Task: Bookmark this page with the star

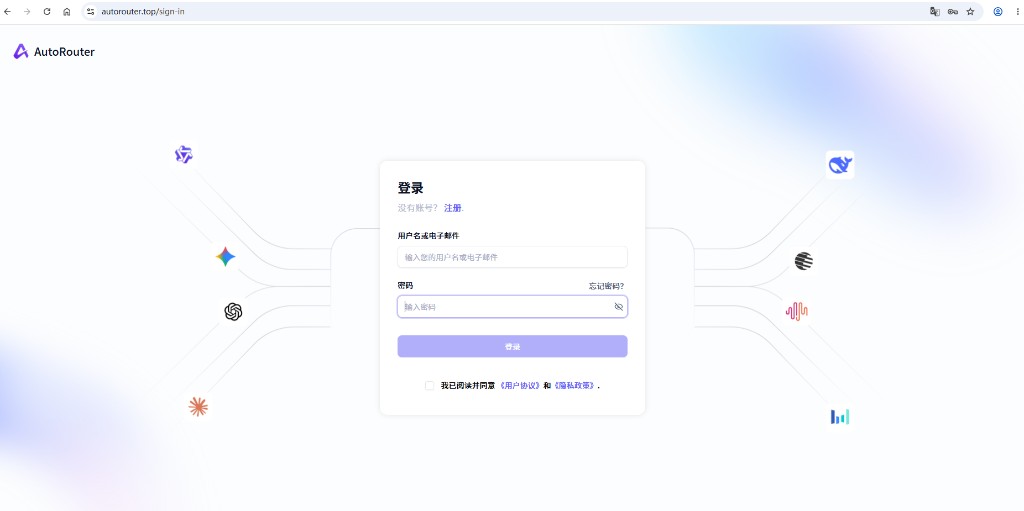Action: tap(970, 12)
